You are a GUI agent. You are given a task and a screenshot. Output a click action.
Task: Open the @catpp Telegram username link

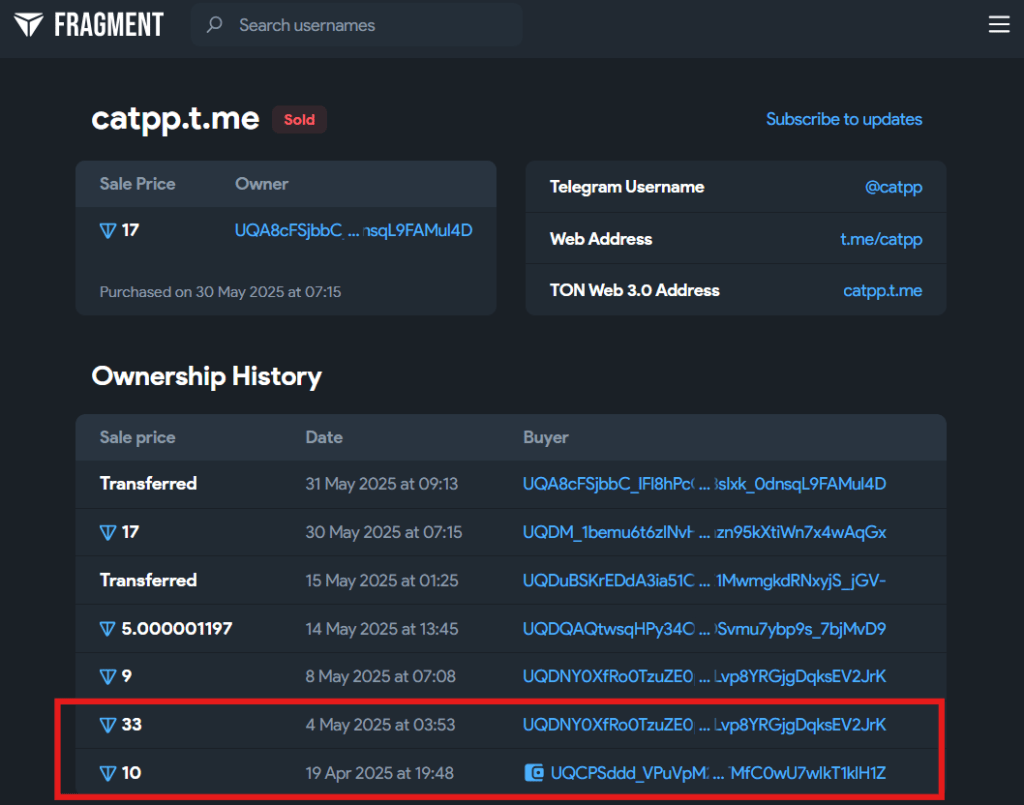(892, 187)
